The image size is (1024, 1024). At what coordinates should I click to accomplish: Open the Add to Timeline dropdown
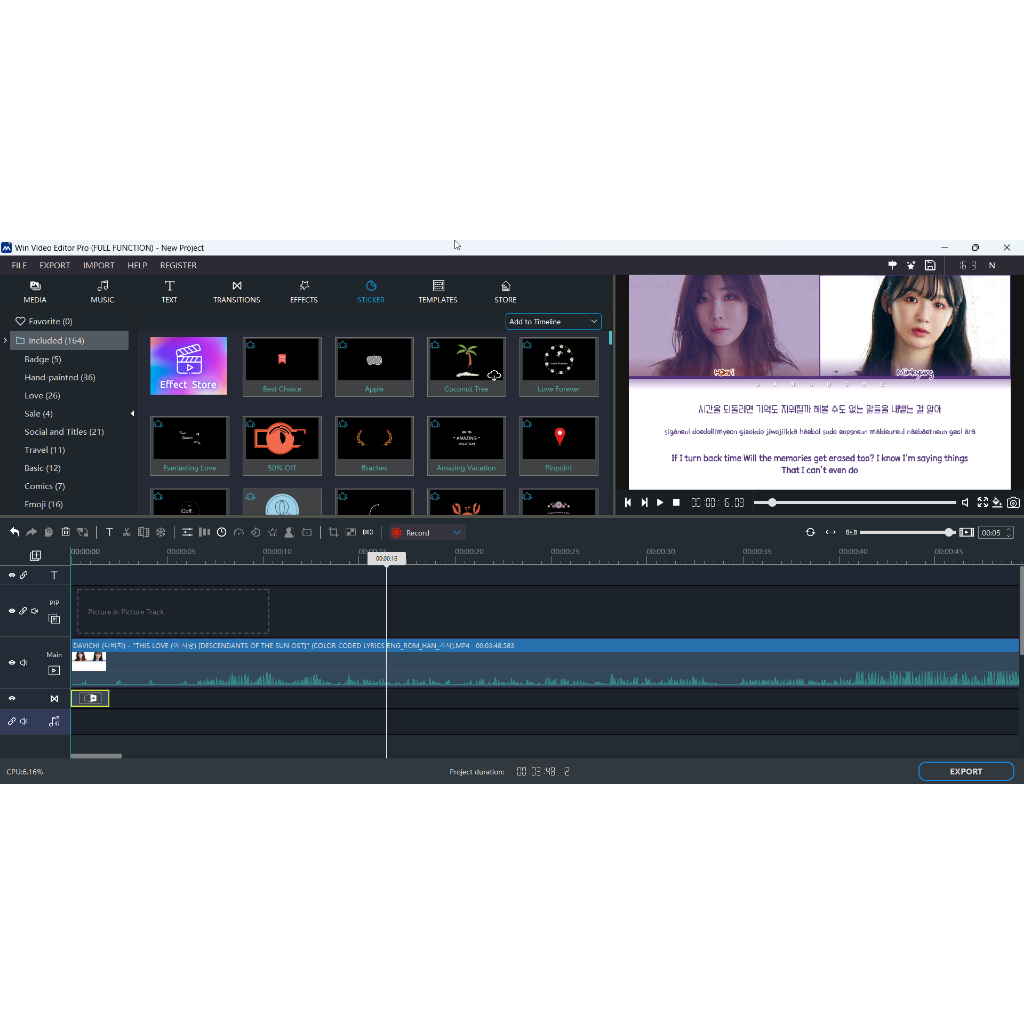[554, 321]
